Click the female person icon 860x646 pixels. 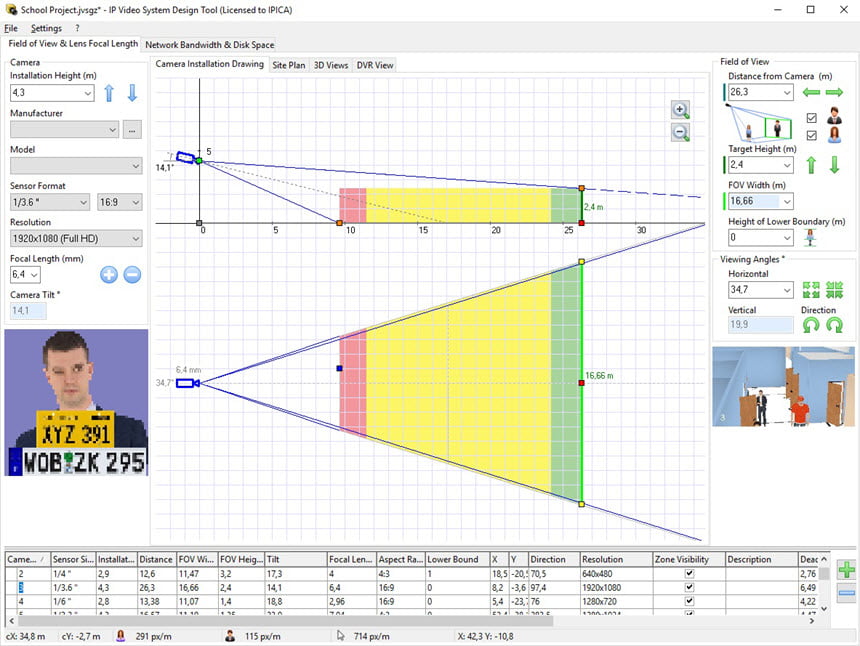pyautogui.click(x=834, y=135)
